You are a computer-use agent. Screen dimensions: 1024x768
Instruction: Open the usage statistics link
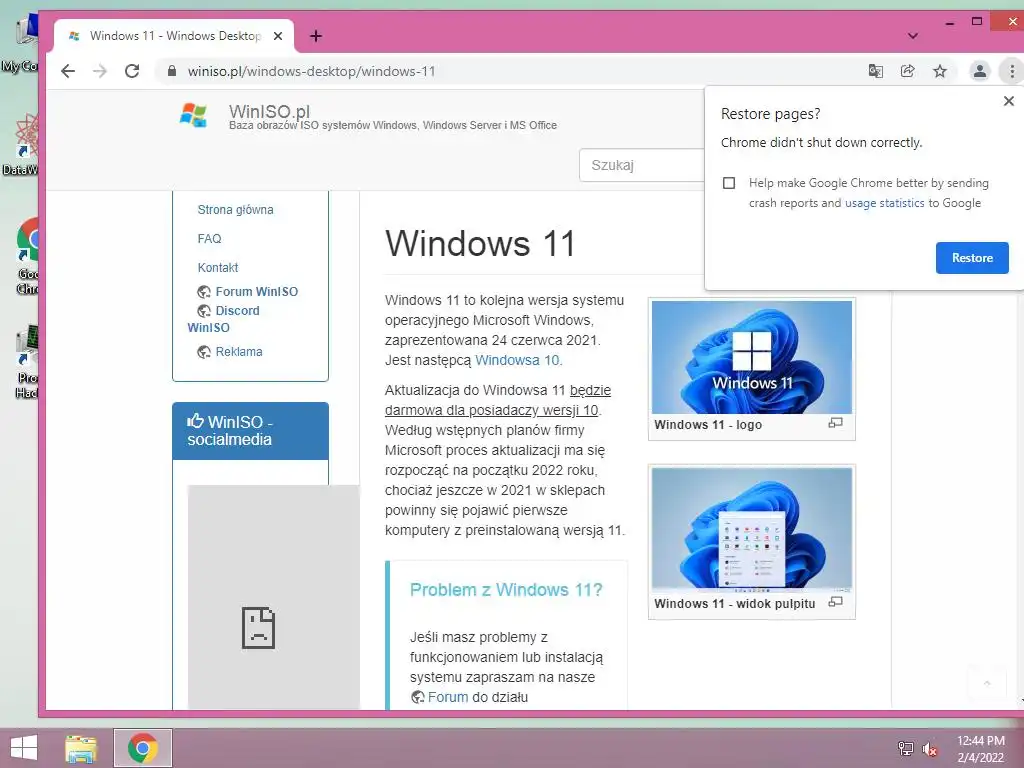tap(884, 203)
